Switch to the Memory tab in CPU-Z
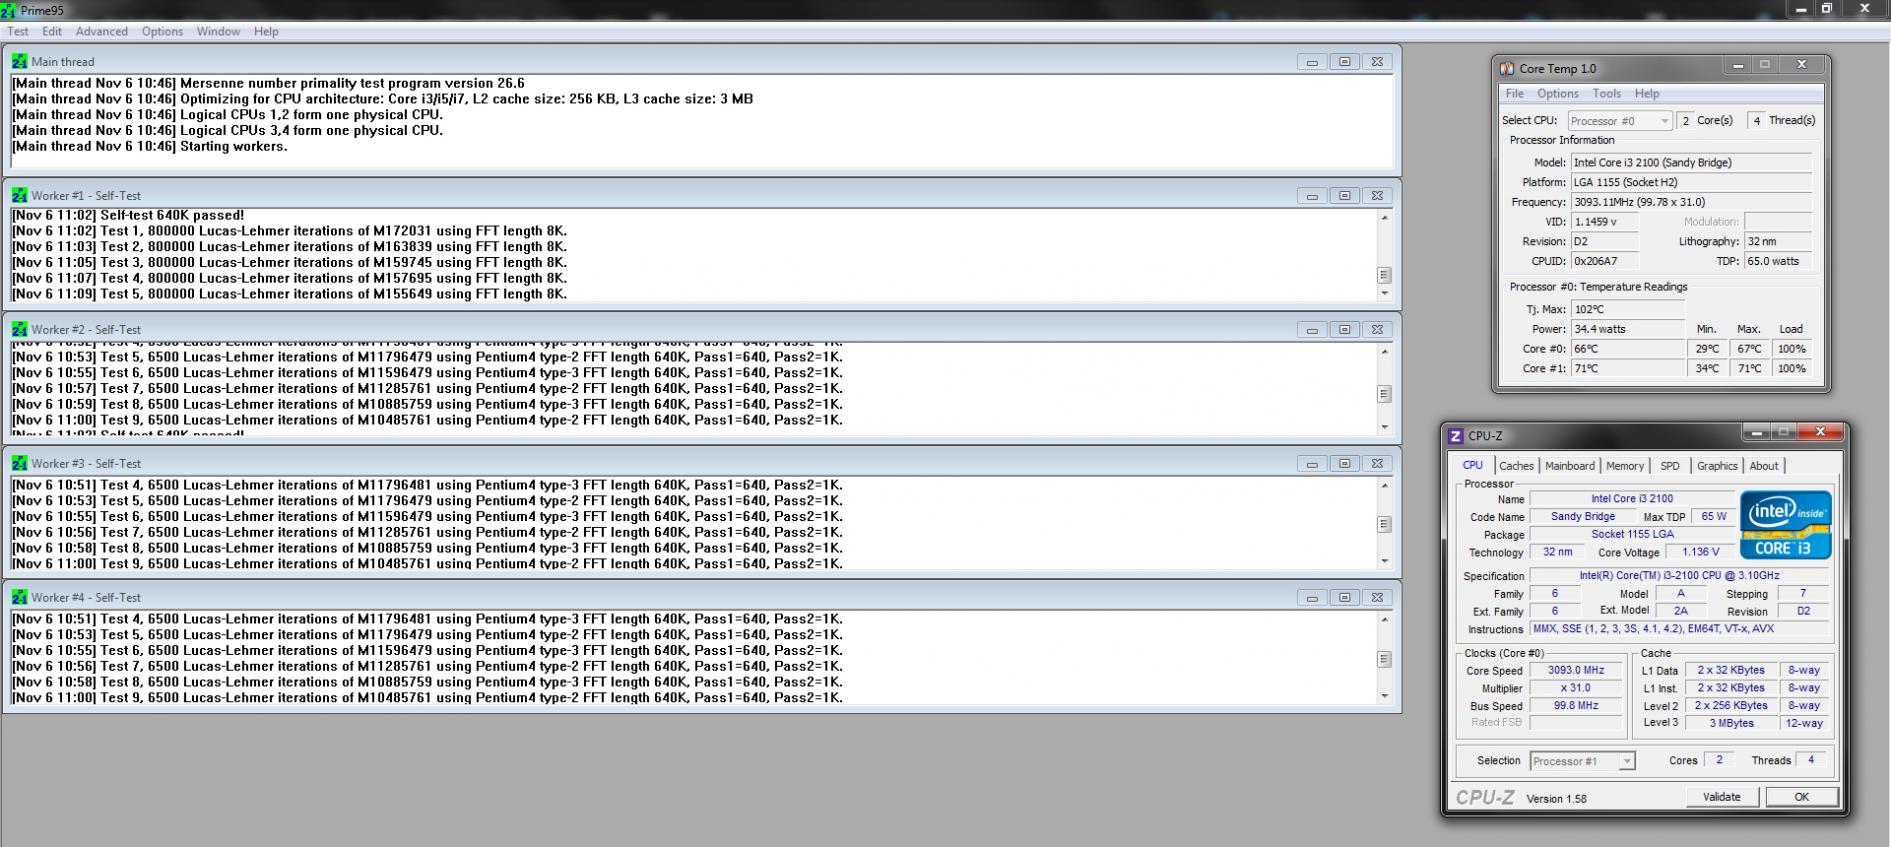The width and height of the screenshot is (1891, 847). tap(1625, 466)
